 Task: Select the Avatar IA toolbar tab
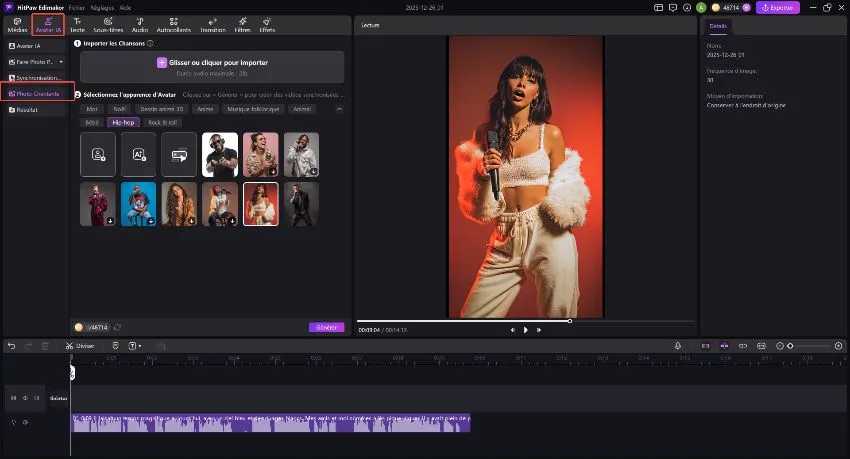[x=48, y=25]
